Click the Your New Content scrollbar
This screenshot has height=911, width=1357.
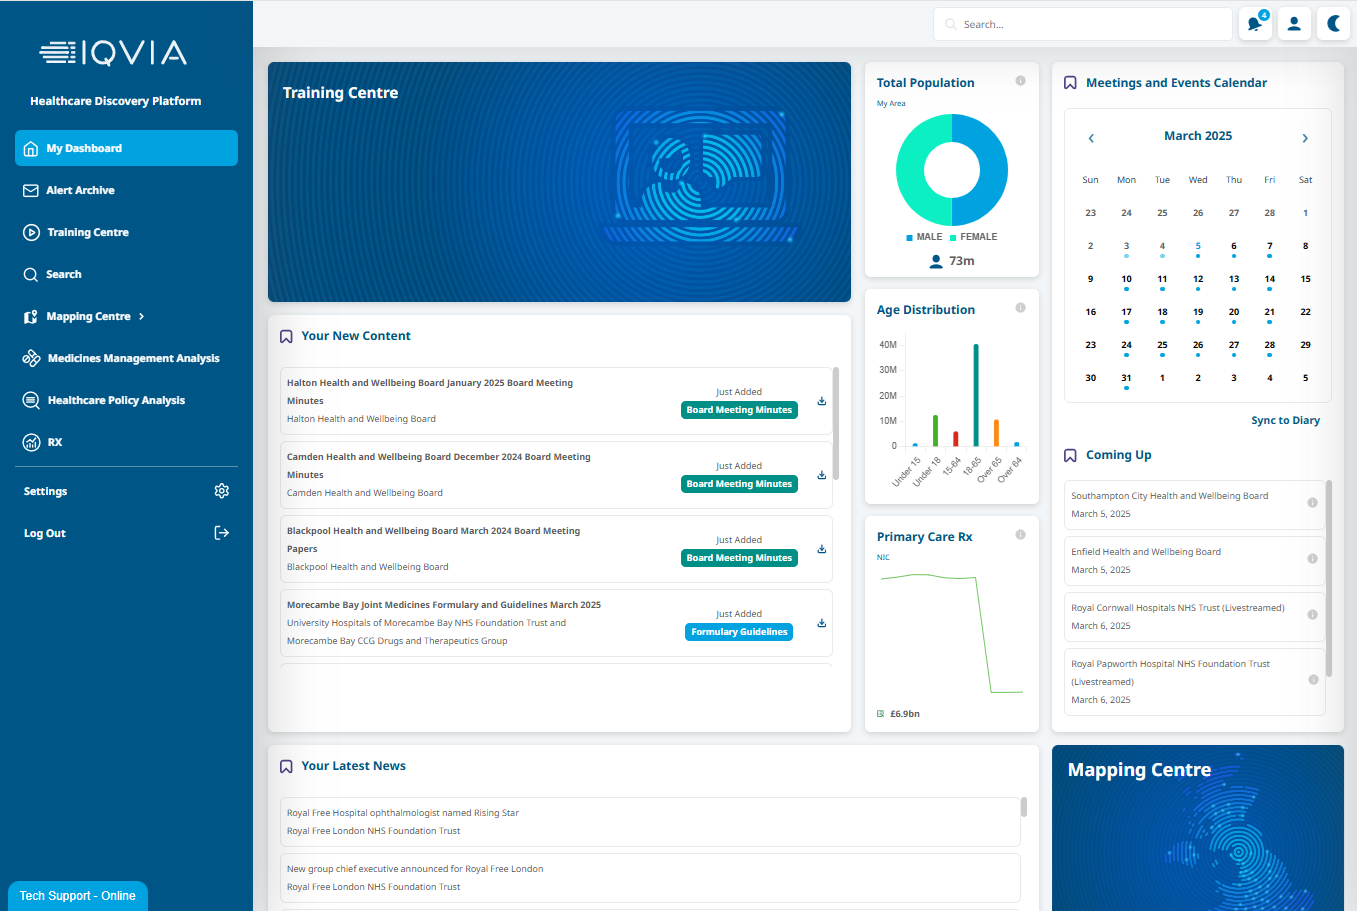point(836,423)
